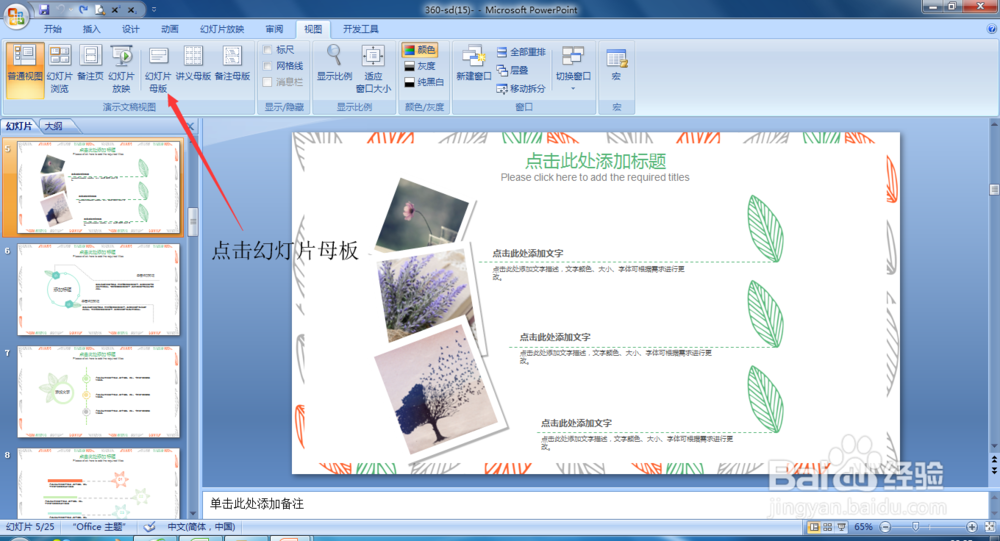
Task: Click the slide title placeholder 点击此处添加标题
Action: tap(596, 161)
